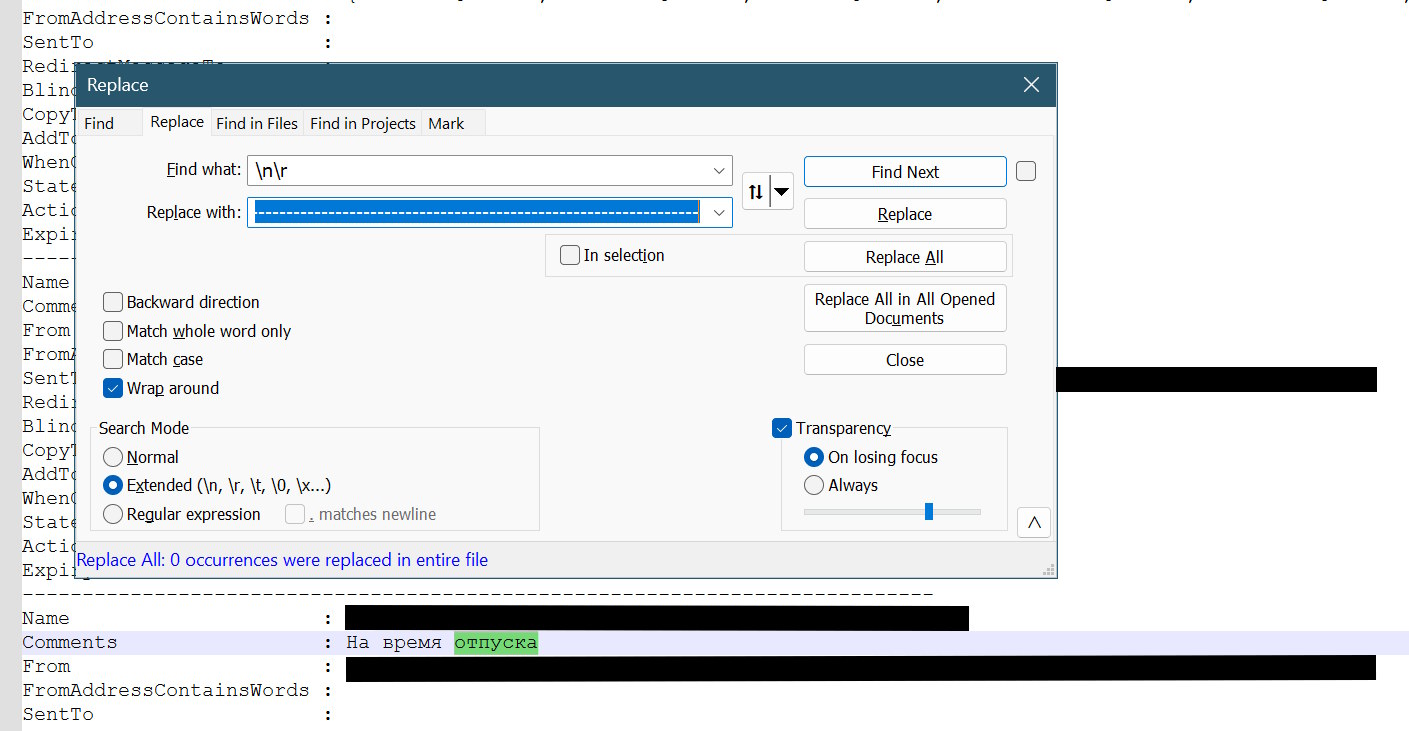Choose Regular expression search mode

click(x=113, y=514)
